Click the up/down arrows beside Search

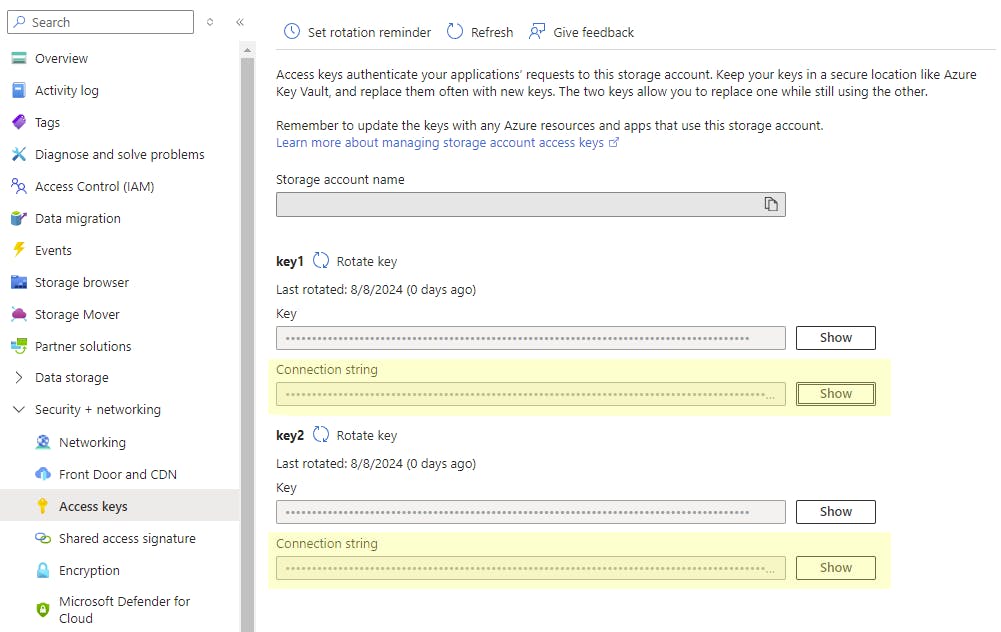tap(210, 22)
